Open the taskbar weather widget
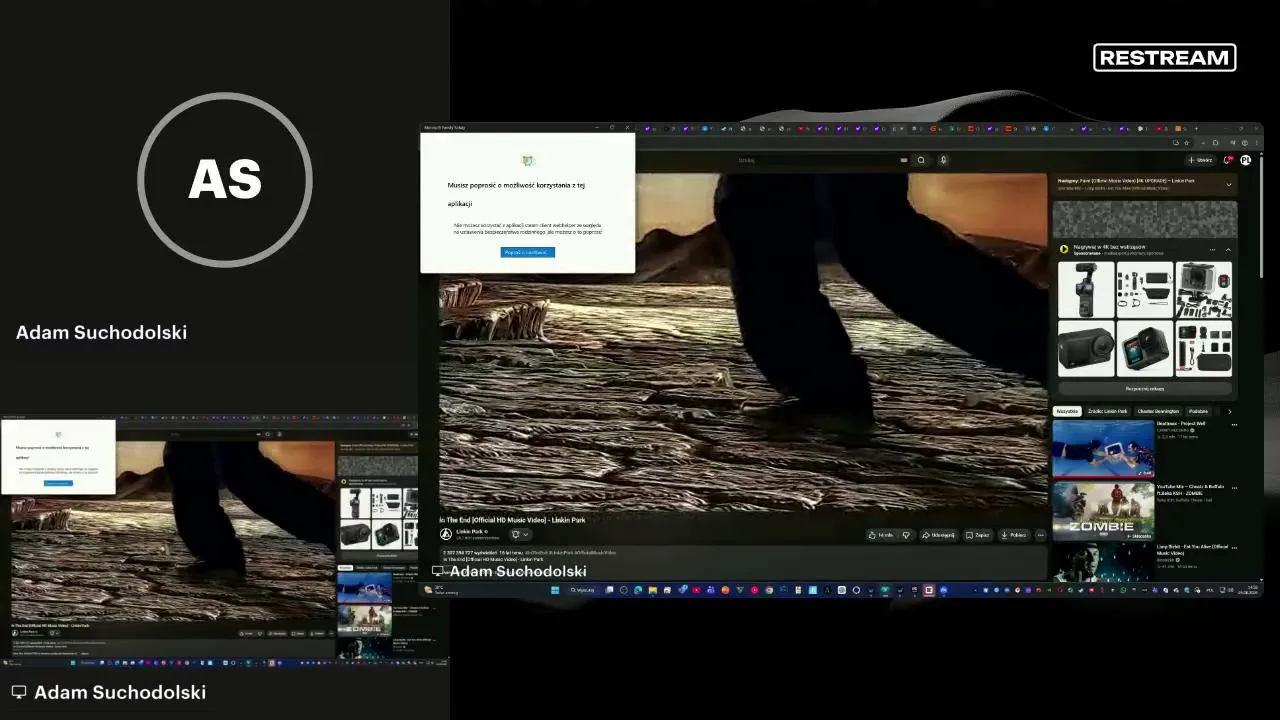 pyautogui.click(x=440, y=590)
